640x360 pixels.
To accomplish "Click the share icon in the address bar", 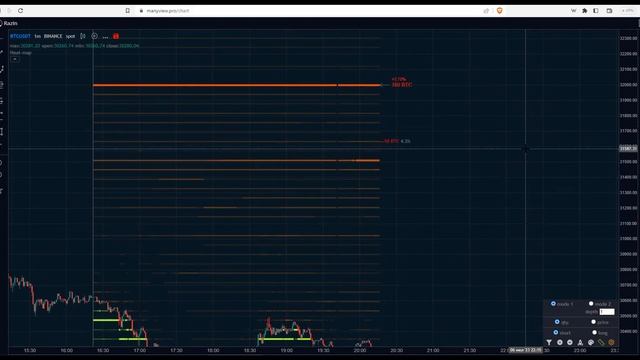I will coord(486,11).
